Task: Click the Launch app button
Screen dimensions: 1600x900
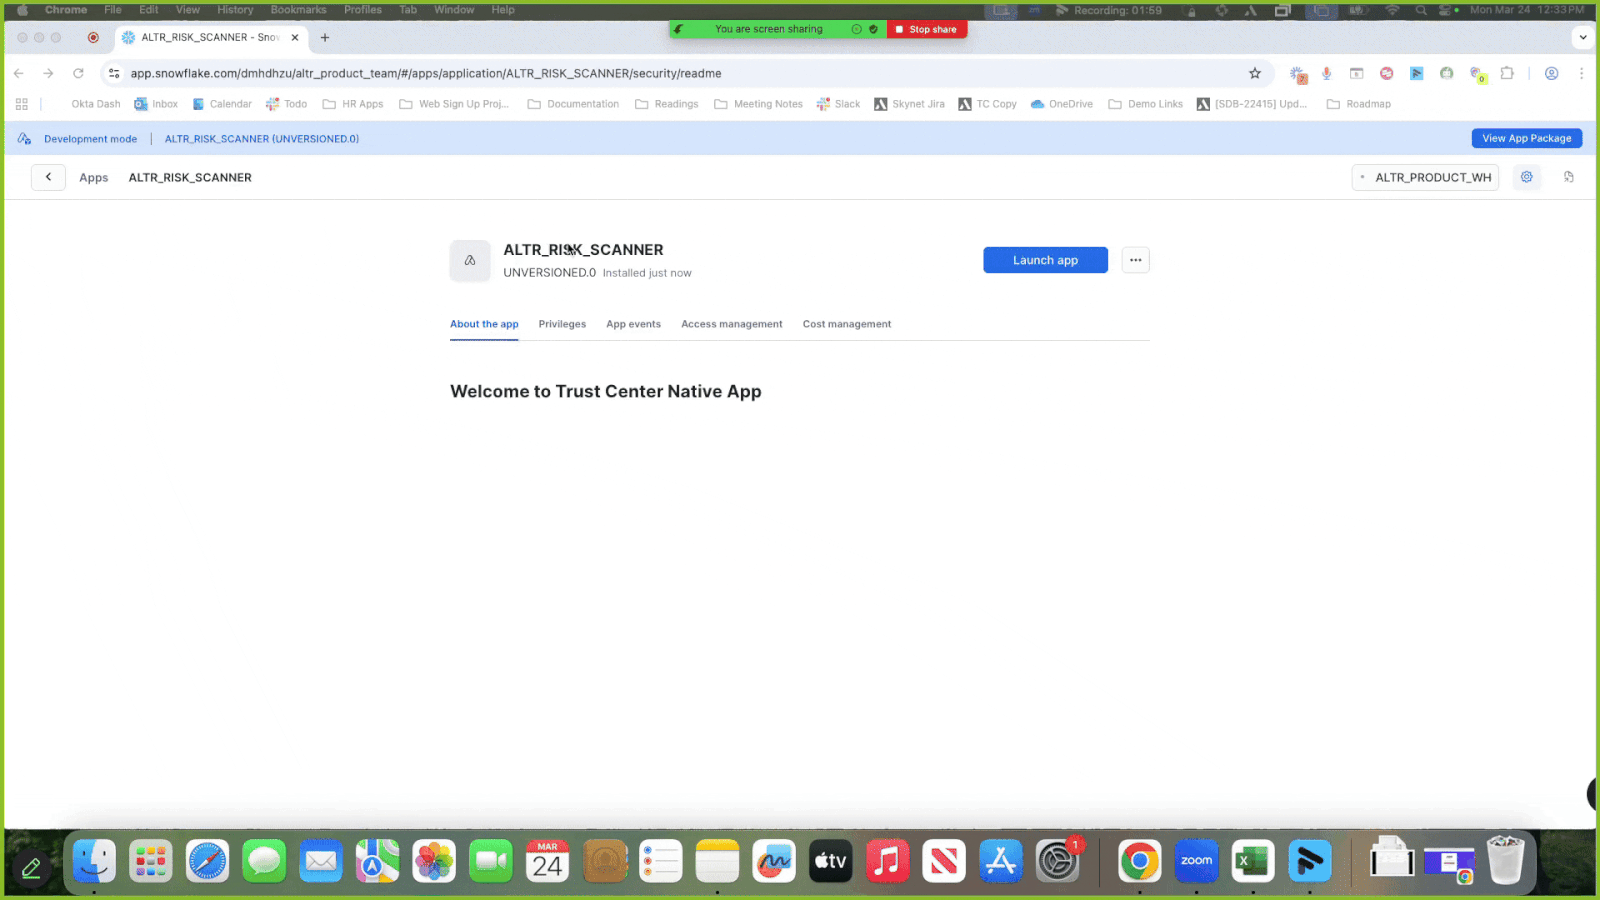Action: (x=1045, y=260)
